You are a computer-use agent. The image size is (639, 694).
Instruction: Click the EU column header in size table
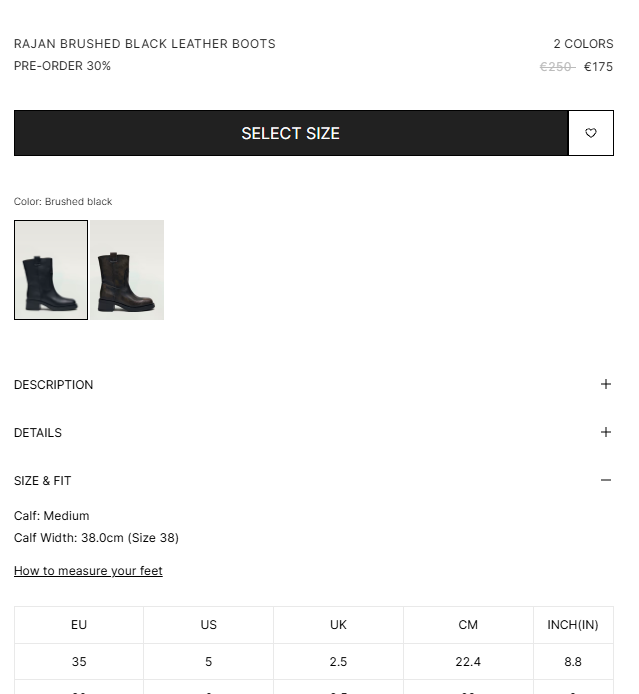coord(79,625)
